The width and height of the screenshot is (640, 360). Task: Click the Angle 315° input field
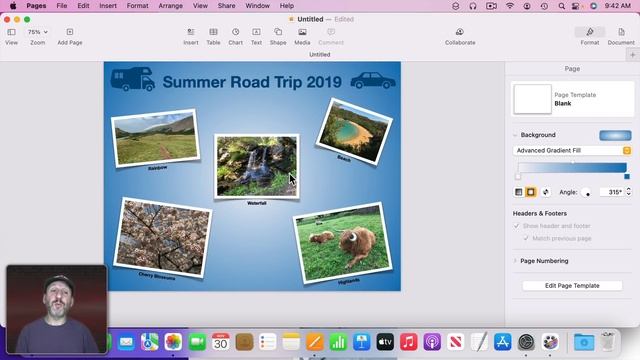pos(611,192)
